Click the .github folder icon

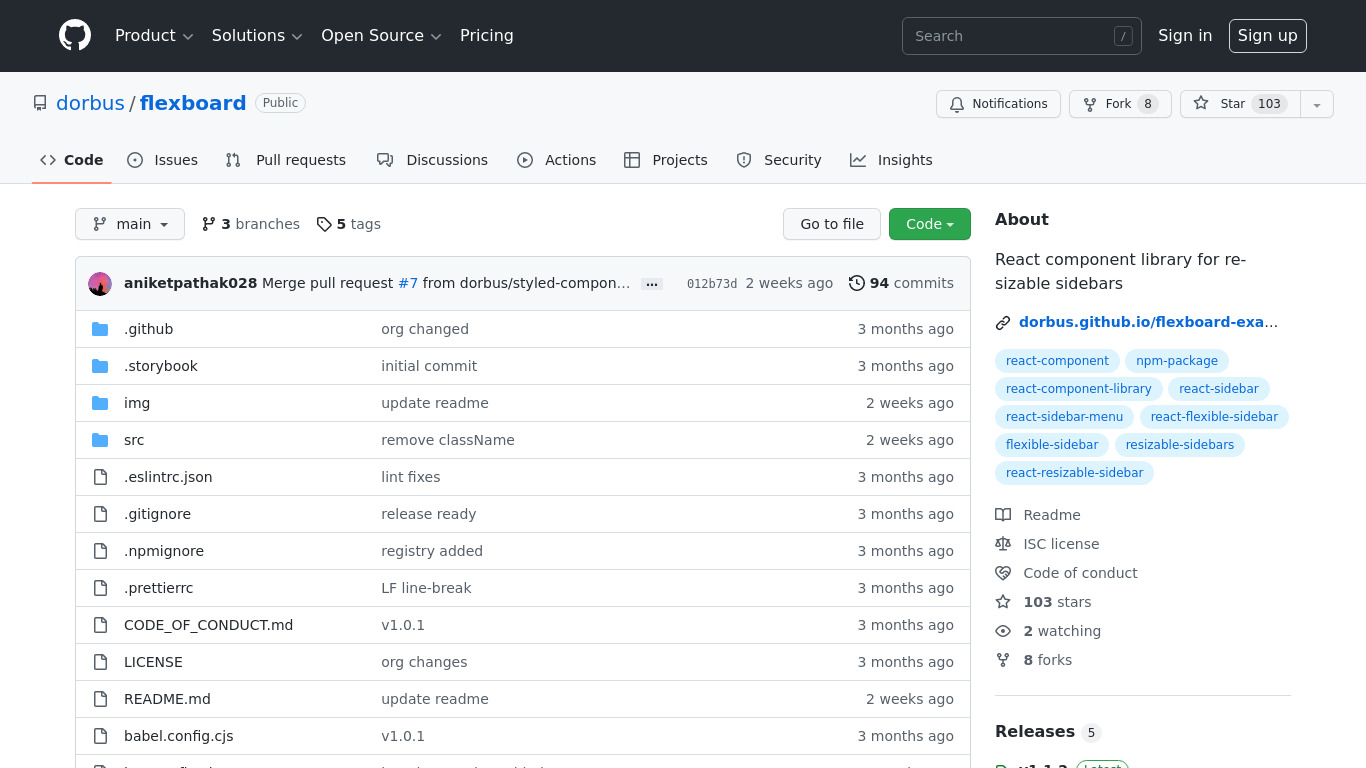[100, 329]
